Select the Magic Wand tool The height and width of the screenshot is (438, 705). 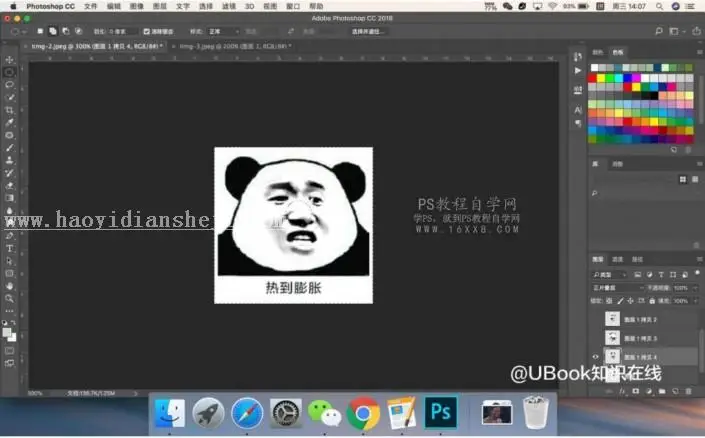click(9, 97)
